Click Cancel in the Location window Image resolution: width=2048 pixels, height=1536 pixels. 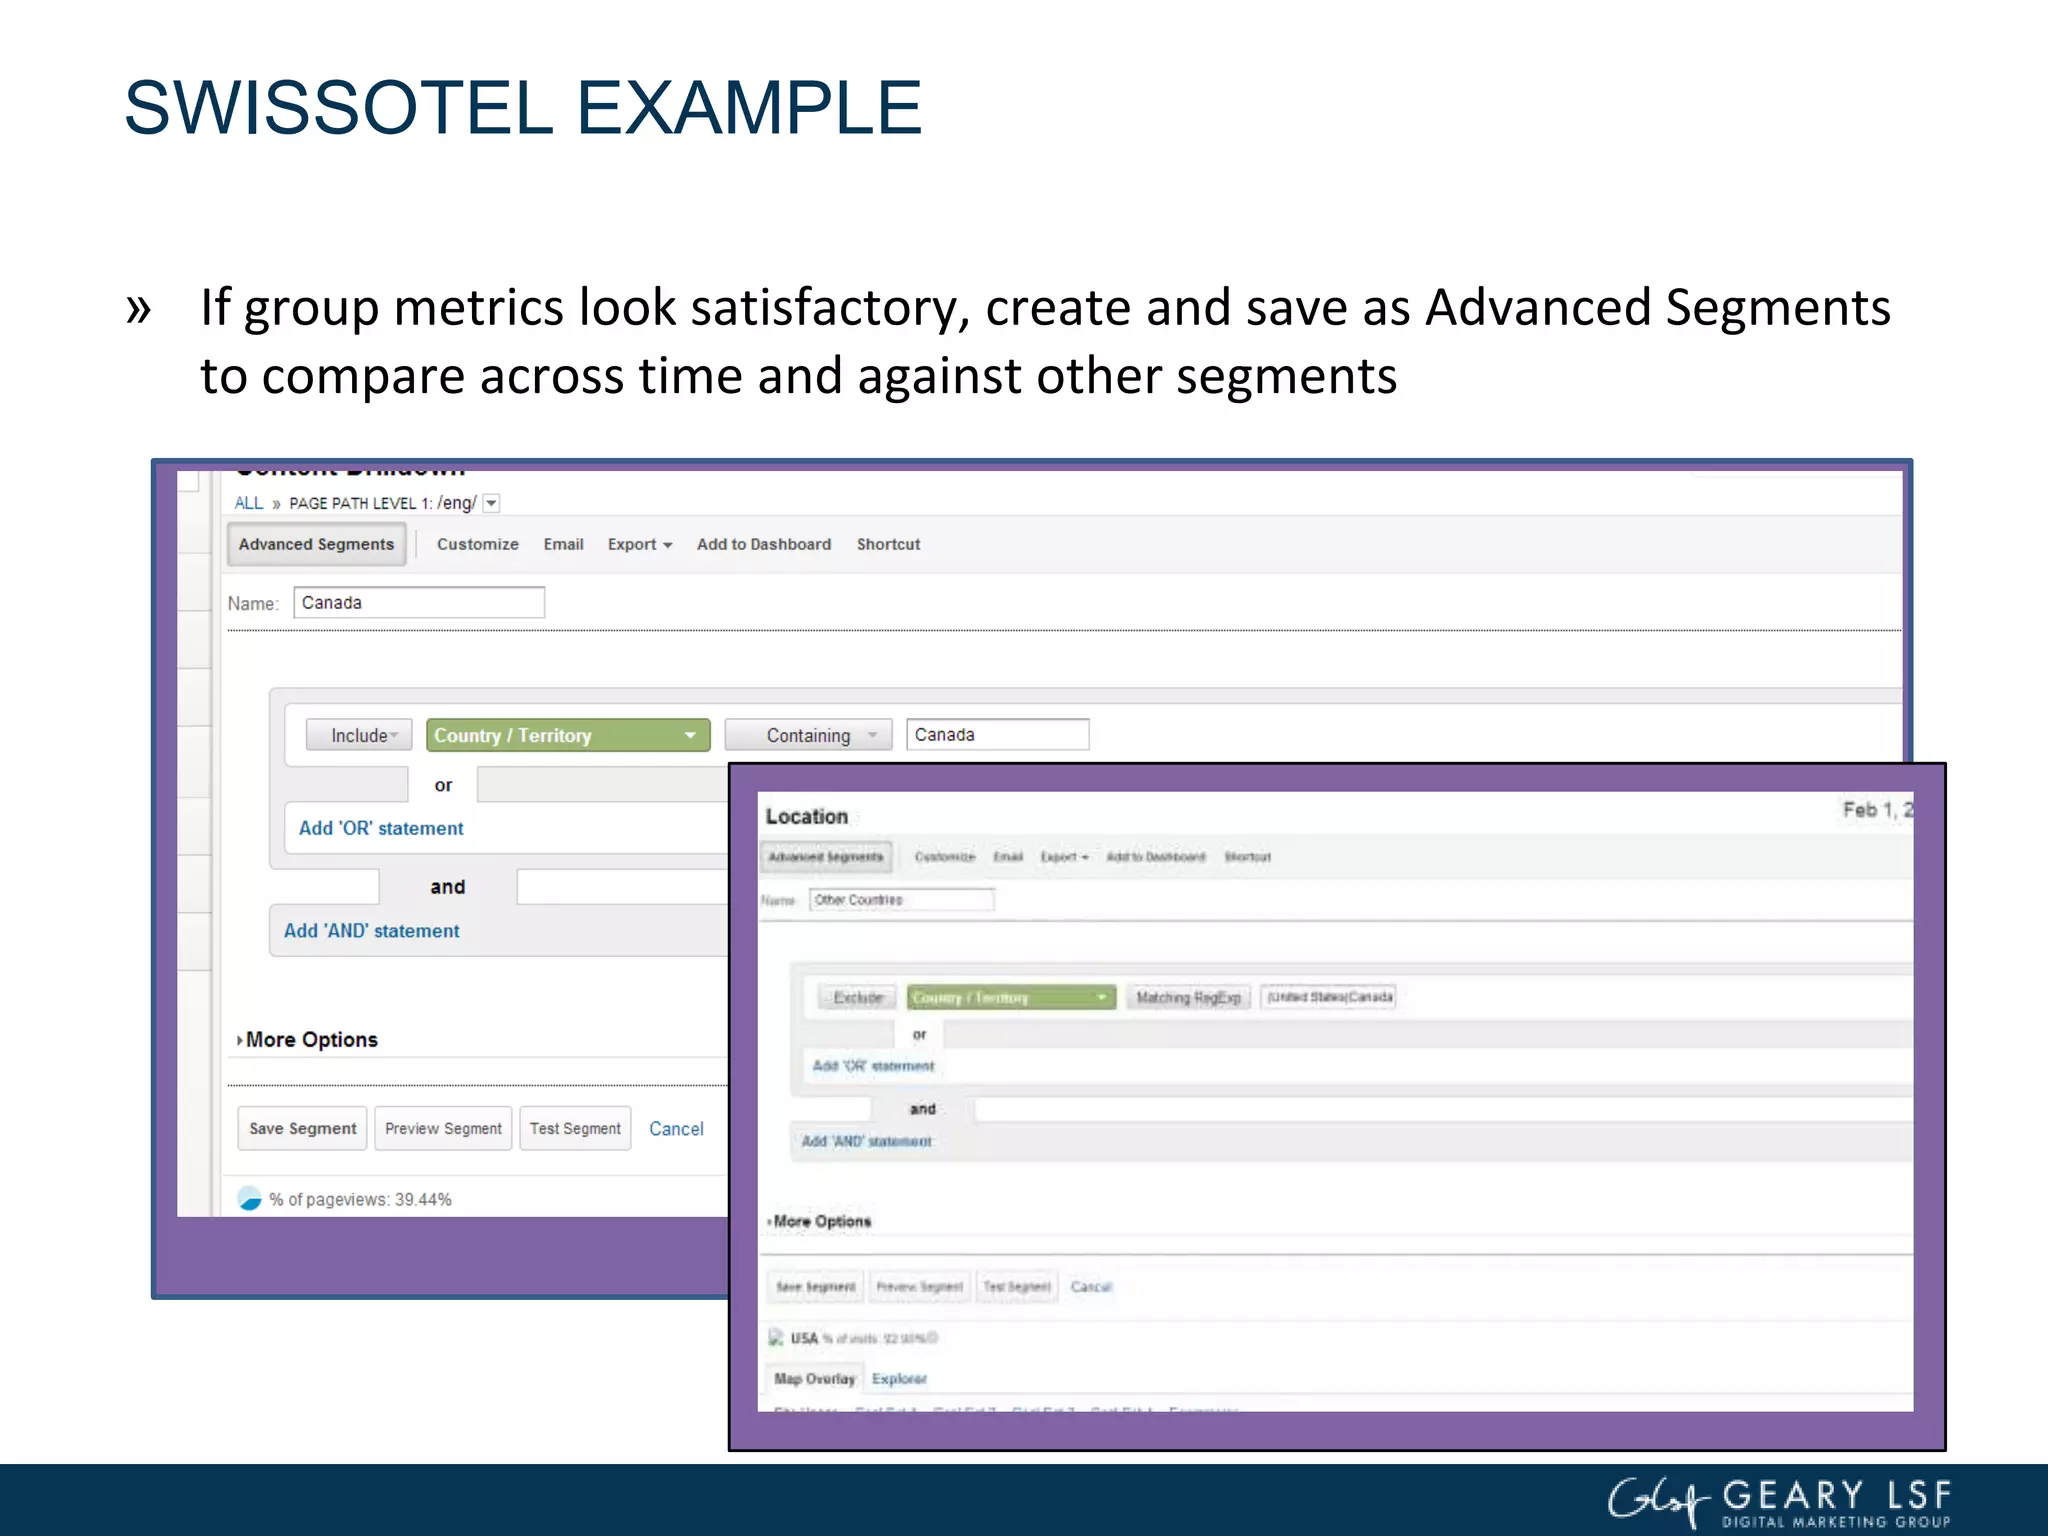1091,1287
